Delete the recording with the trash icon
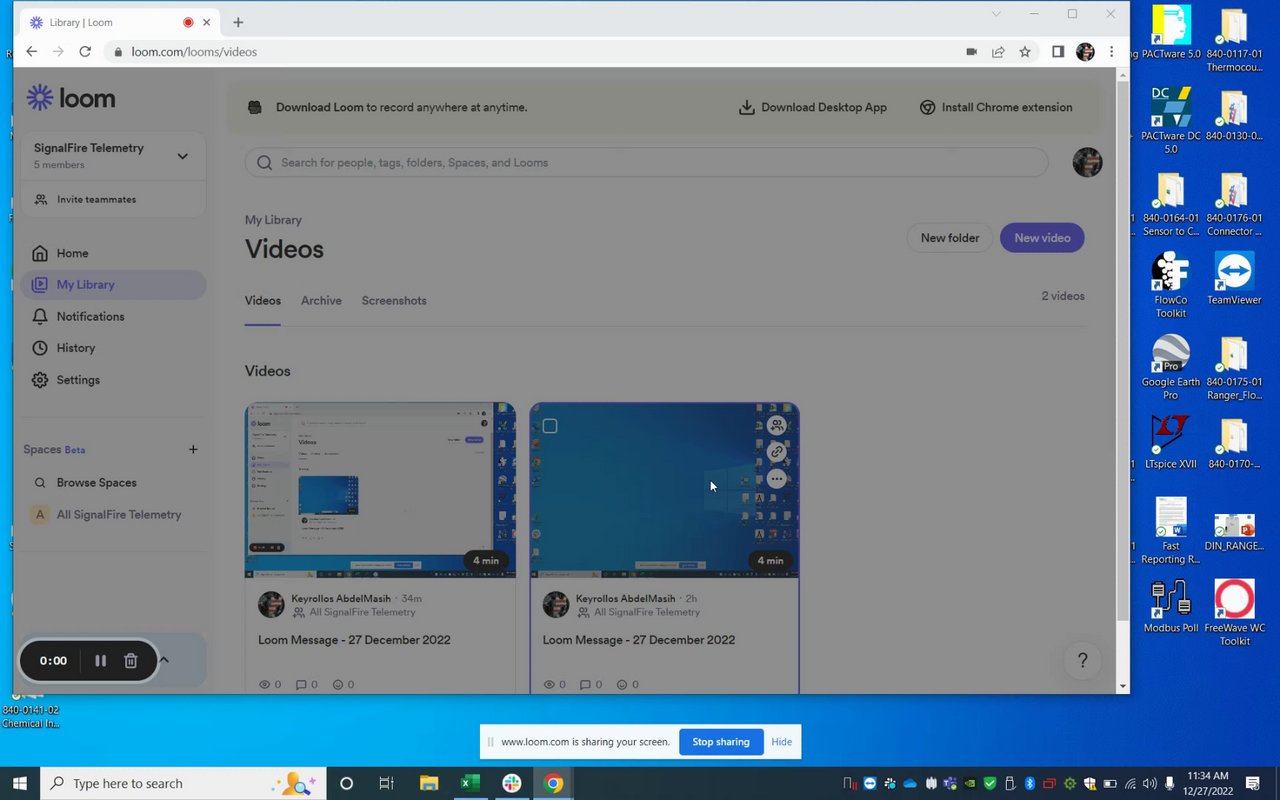 tap(130, 661)
